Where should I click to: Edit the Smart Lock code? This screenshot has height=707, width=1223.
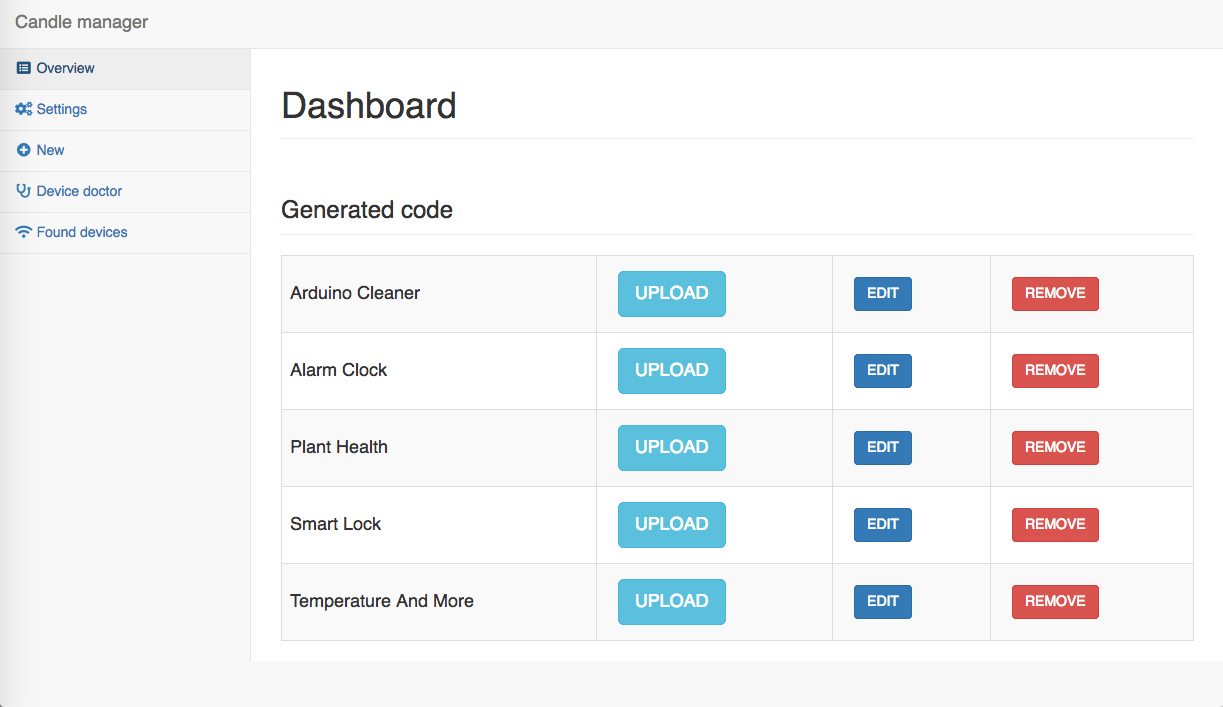[882, 525]
